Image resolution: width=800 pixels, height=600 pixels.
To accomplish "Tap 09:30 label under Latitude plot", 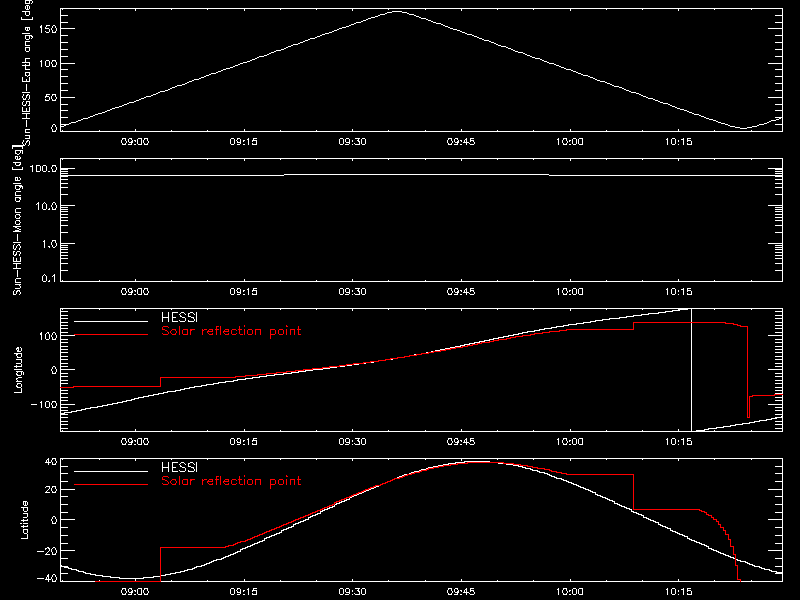I will (353, 592).
